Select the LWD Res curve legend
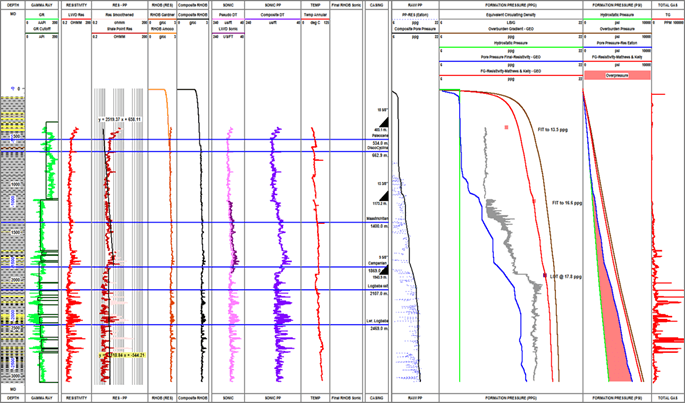 [x=76, y=15]
